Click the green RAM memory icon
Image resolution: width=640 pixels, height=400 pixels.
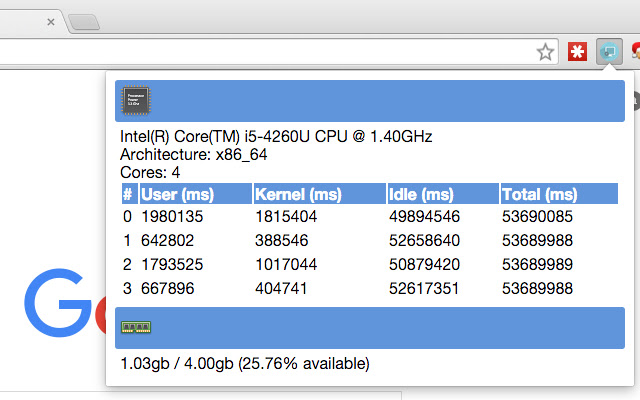point(136,327)
